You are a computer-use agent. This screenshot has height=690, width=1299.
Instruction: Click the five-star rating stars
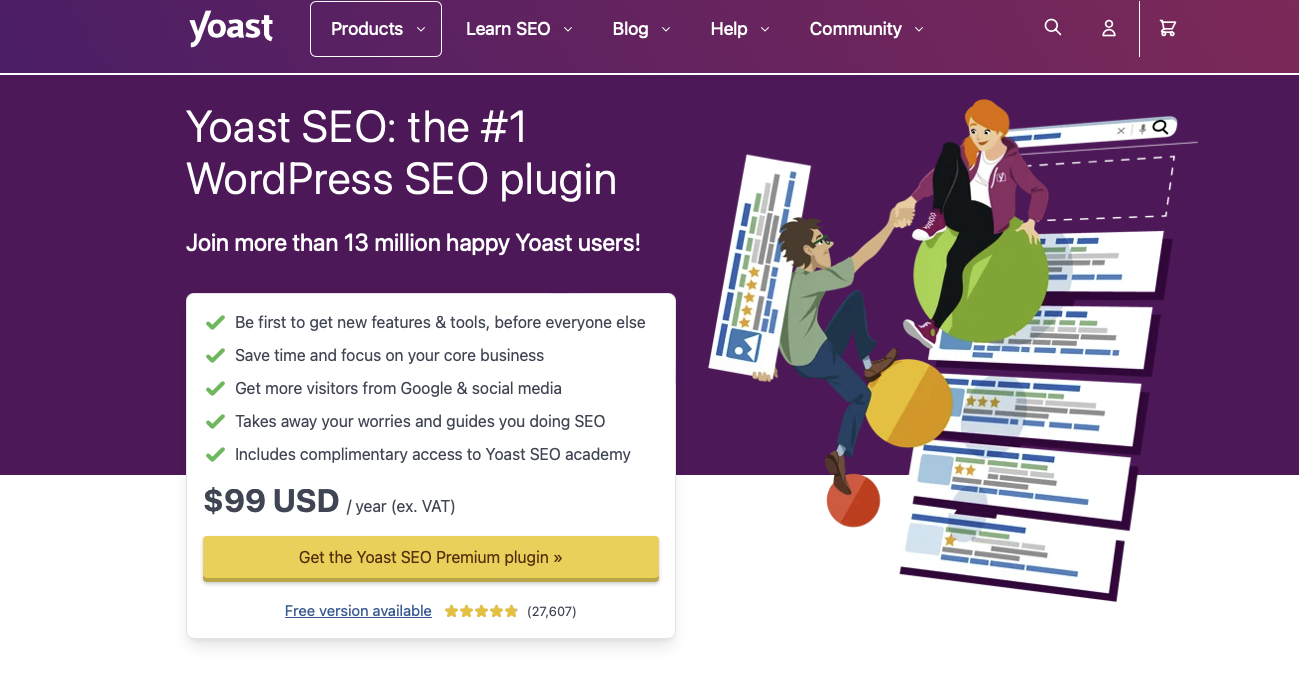[481, 611]
